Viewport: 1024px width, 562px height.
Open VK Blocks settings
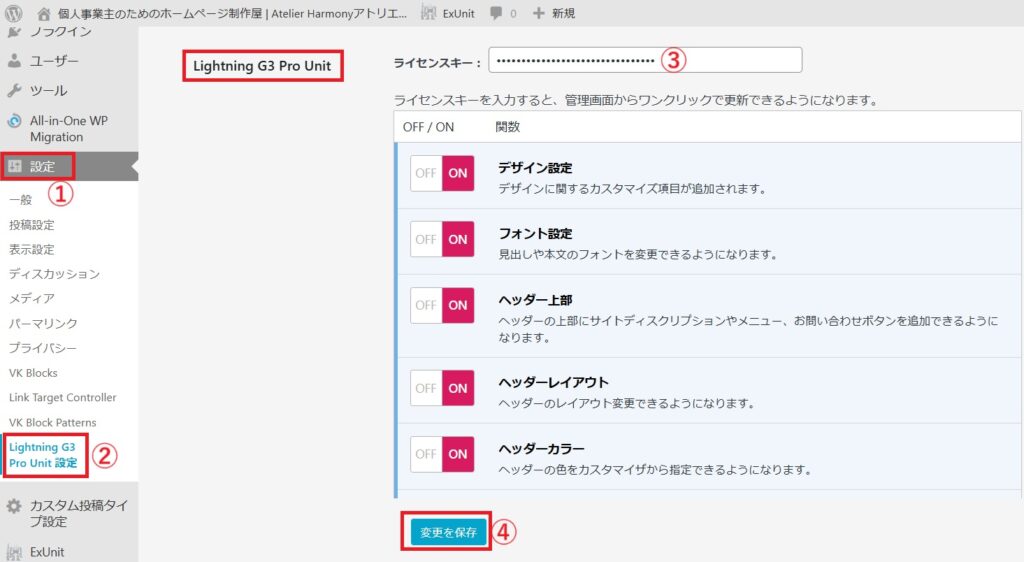tap(33, 373)
